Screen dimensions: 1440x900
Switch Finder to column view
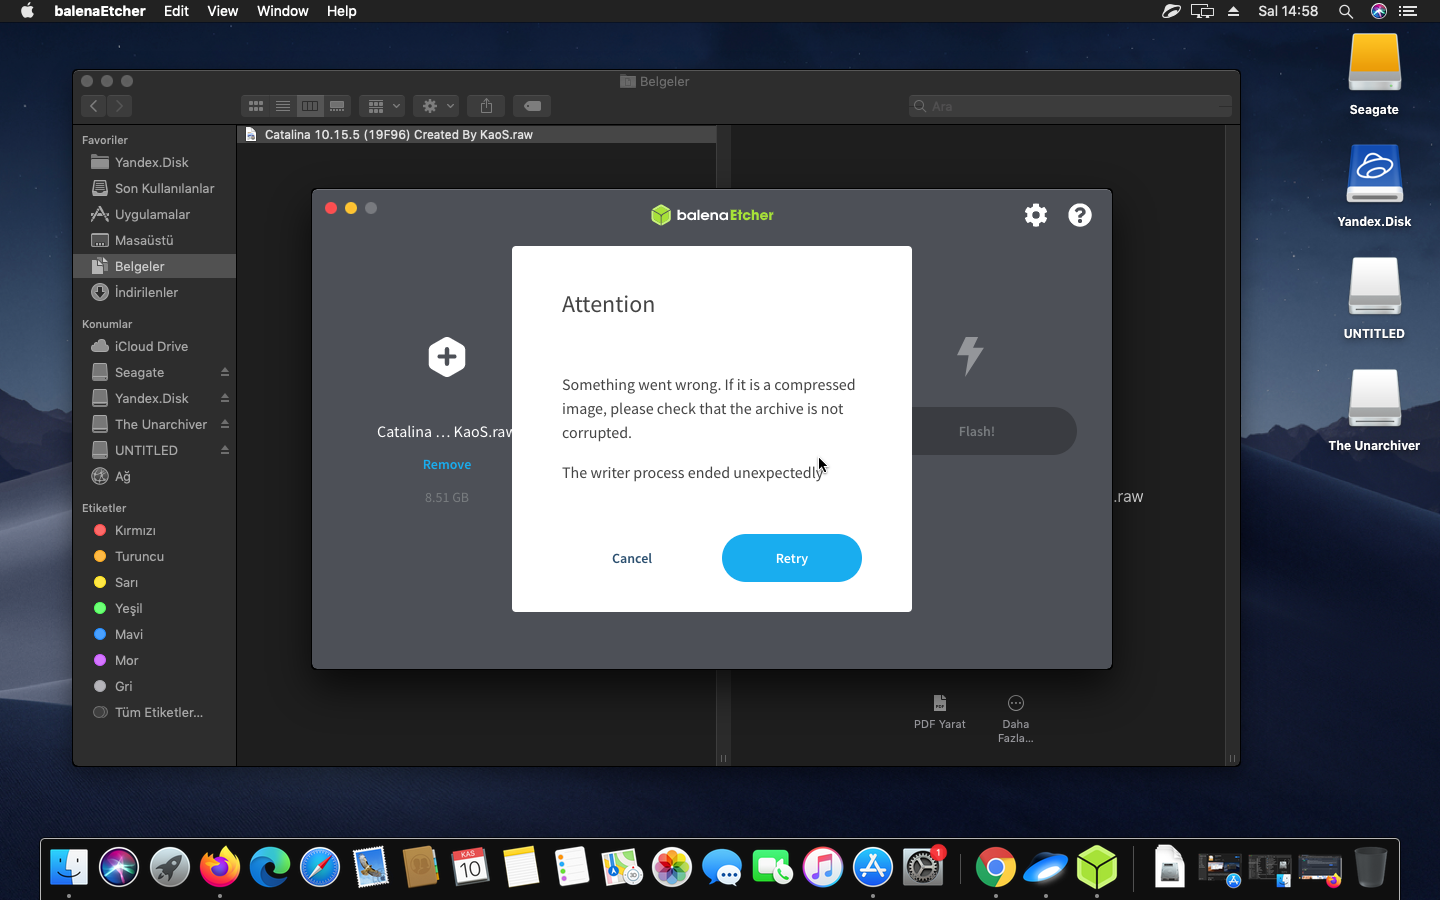click(310, 106)
